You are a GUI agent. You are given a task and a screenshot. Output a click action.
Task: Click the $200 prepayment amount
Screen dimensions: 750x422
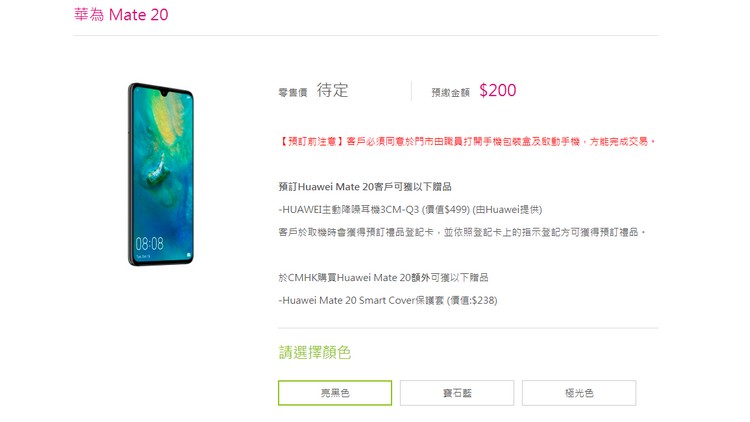[497, 90]
